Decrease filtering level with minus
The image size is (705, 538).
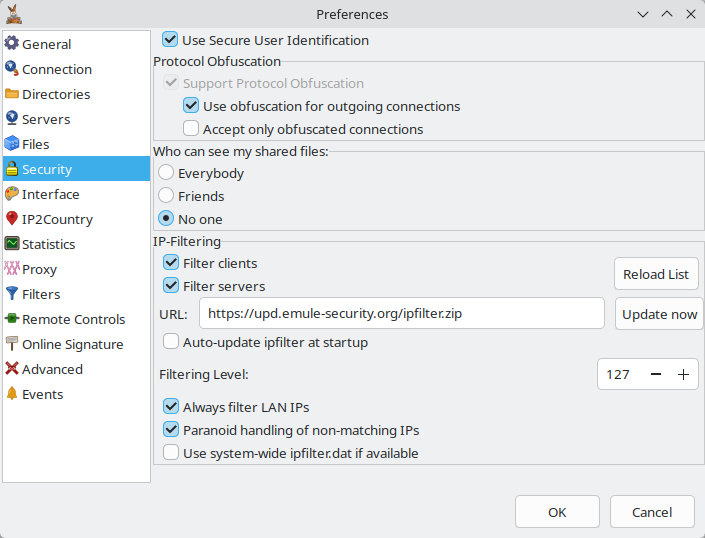tap(656, 374)
